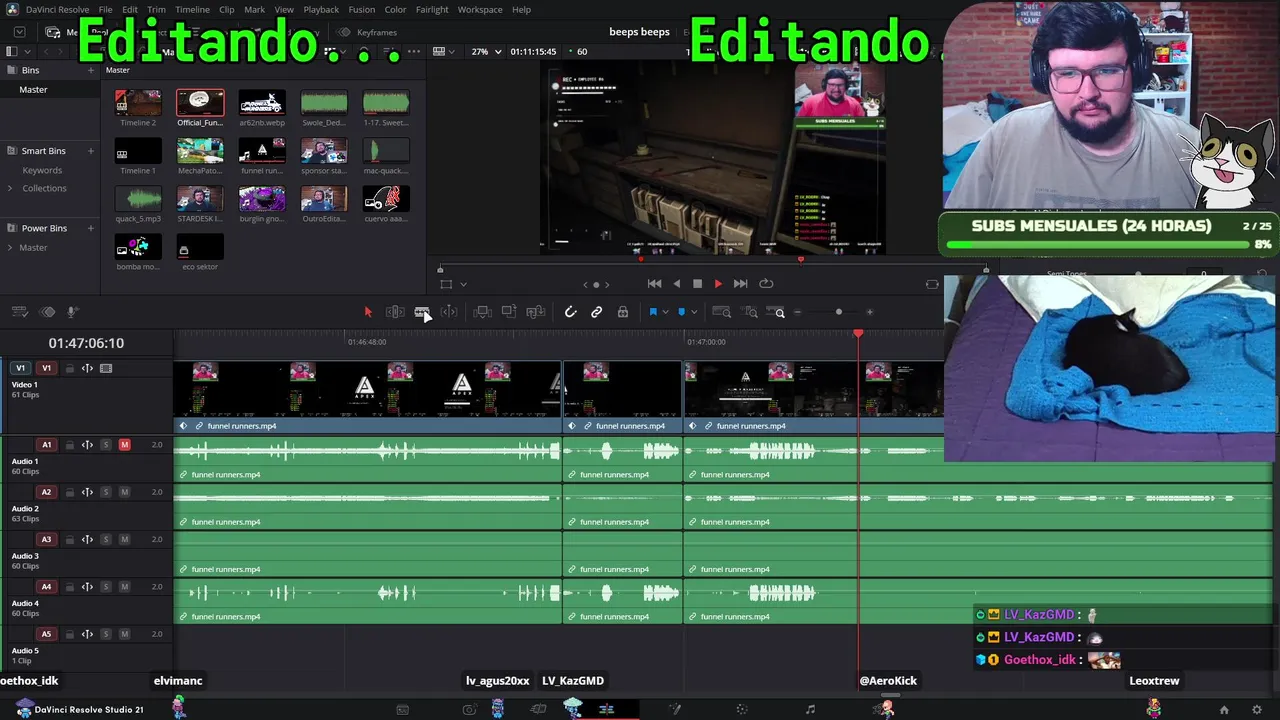
Task: Click the Replace Clip edit icon
Action: click(536, 312)
